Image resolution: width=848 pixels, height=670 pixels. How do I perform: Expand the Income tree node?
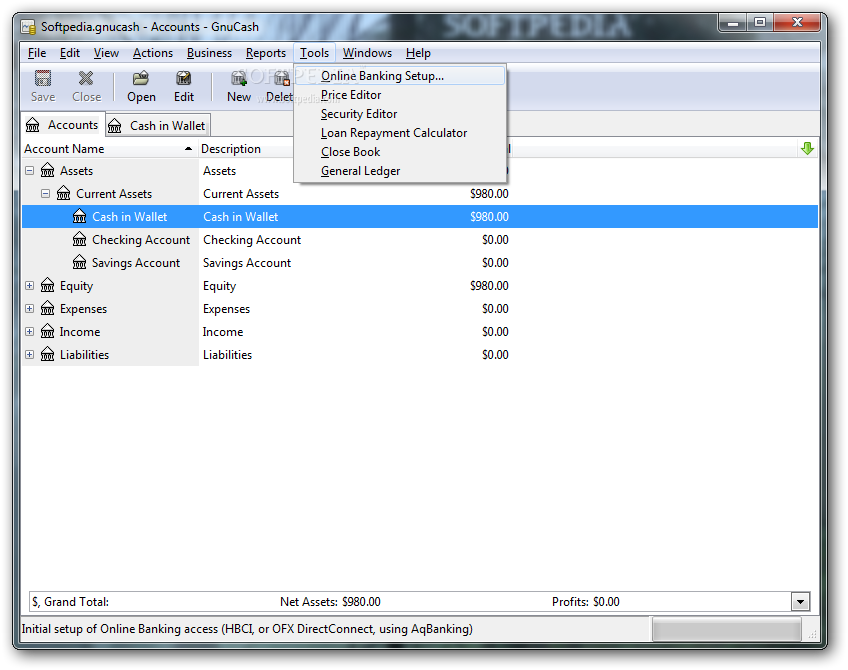pyautogui.click(x=30, y=331)
